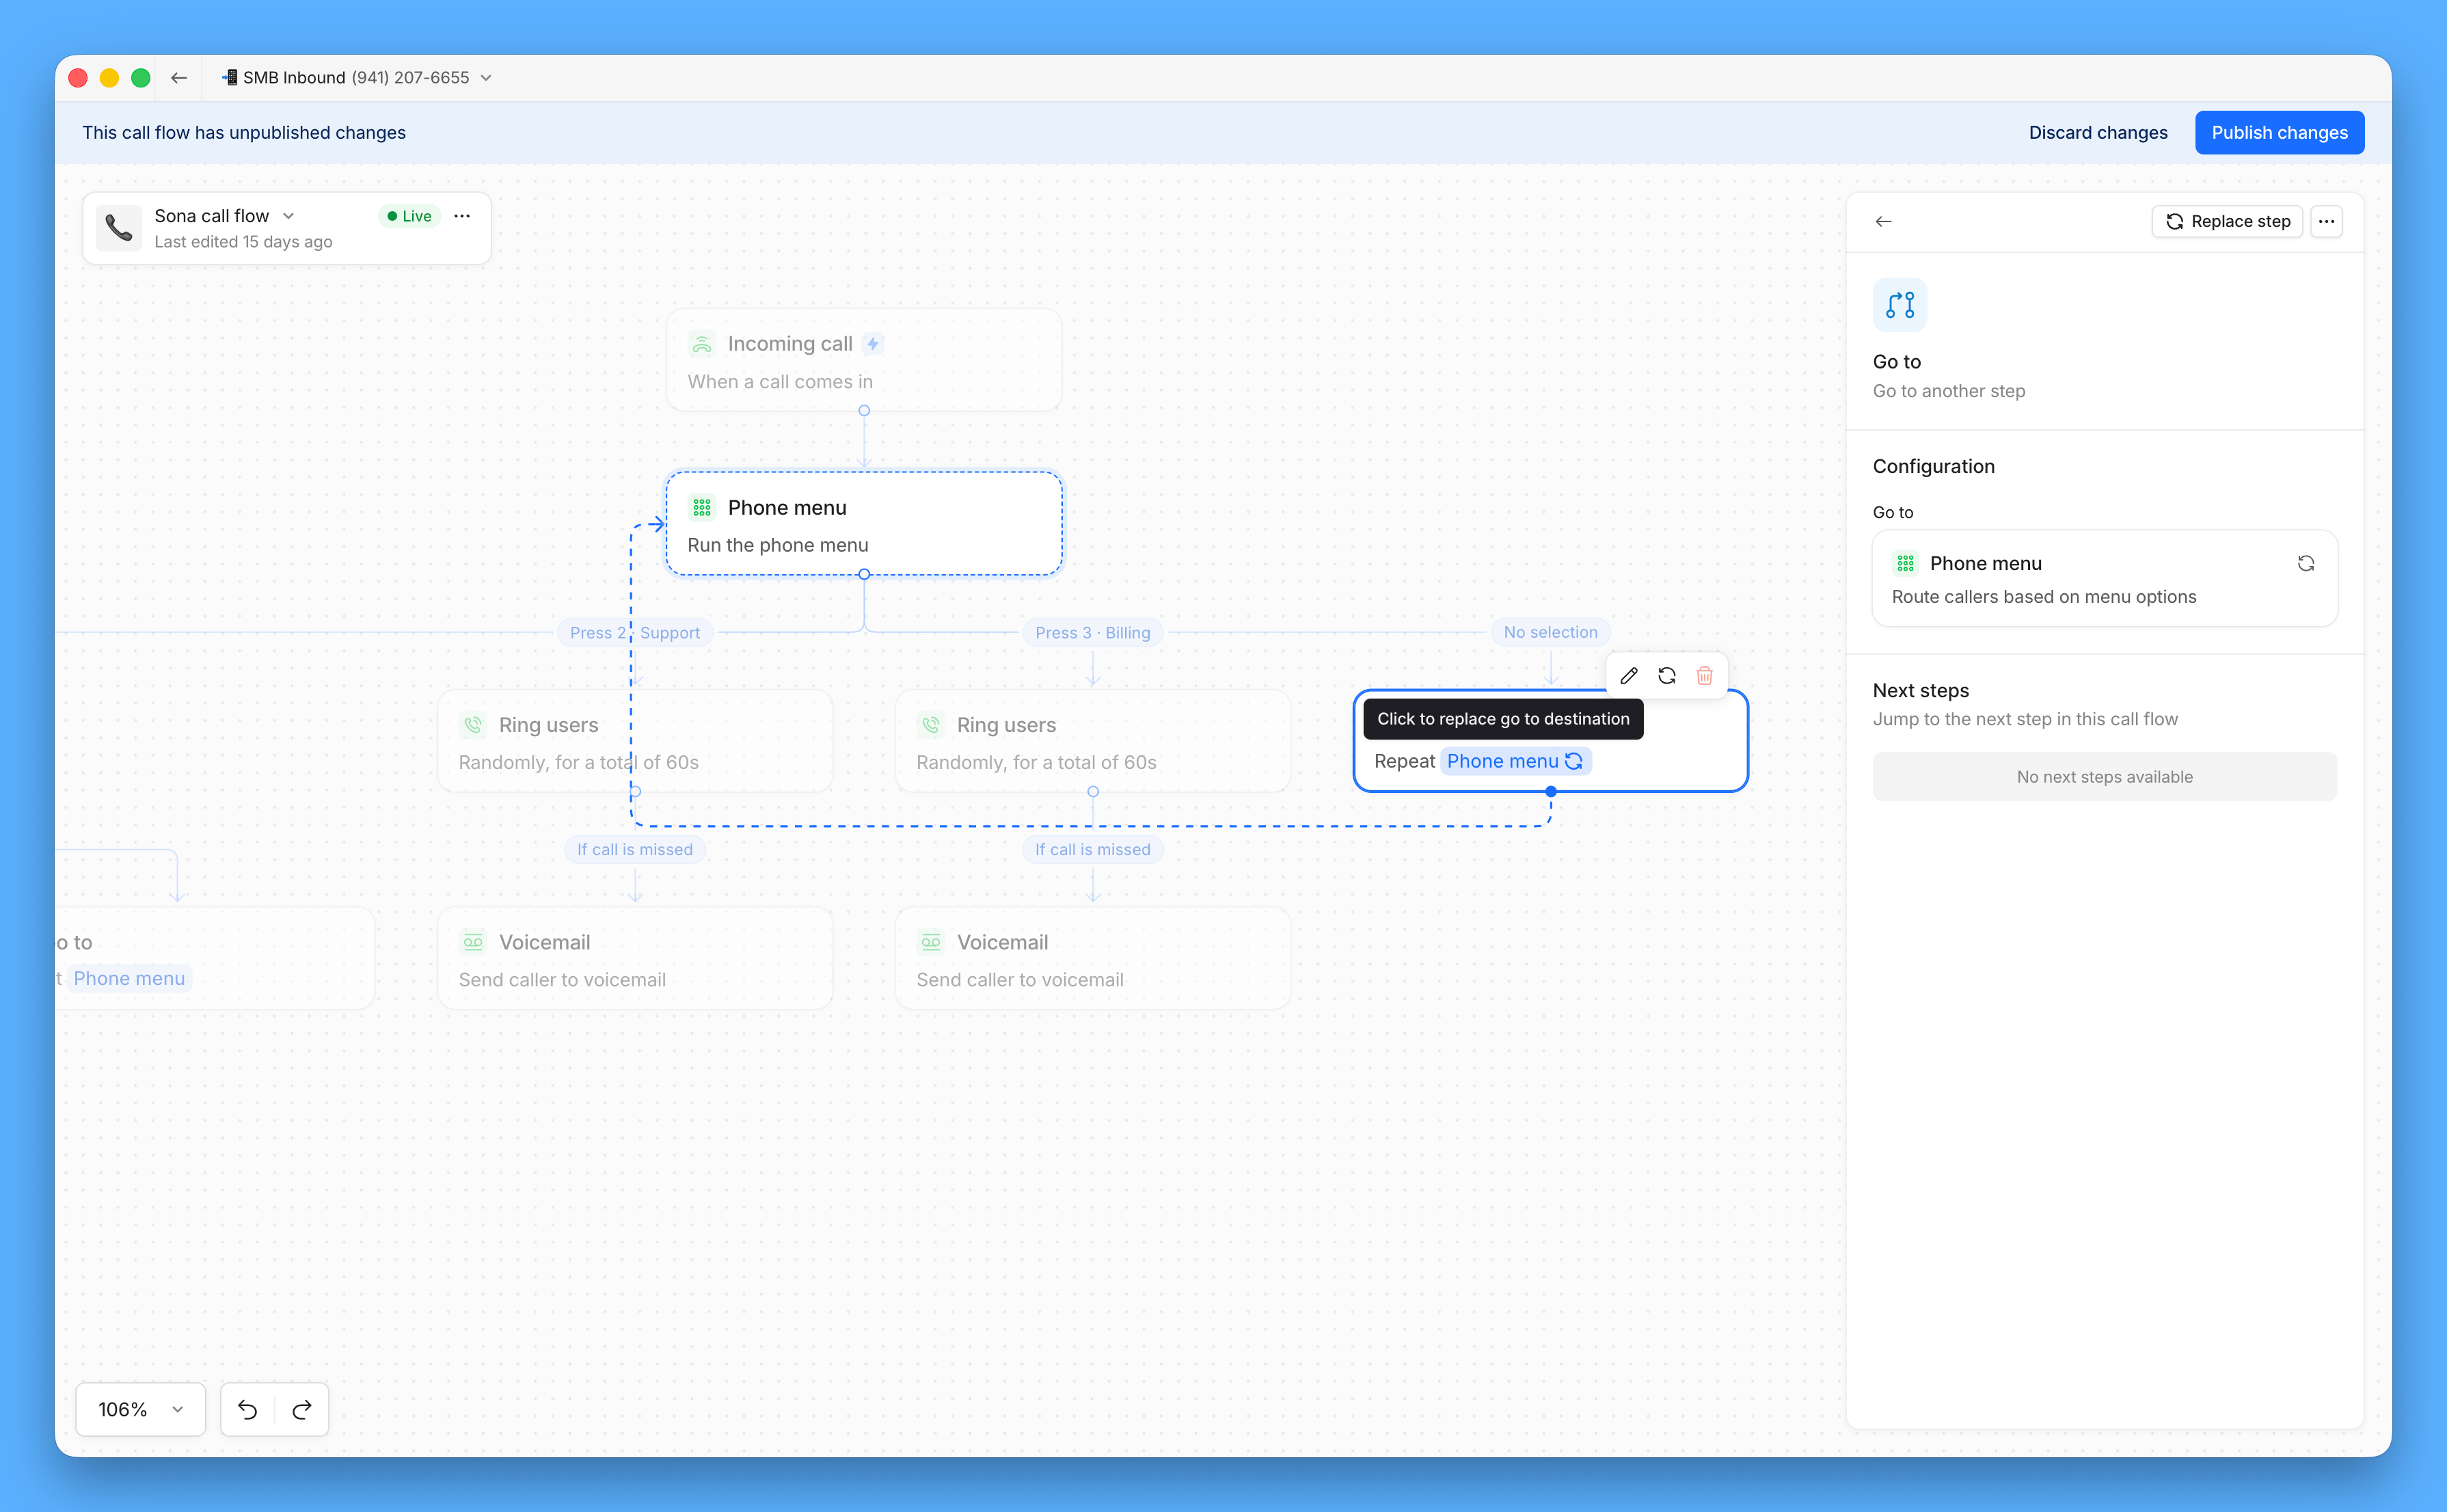The height and width of the screenshot is (1512, 2447).
Task: Redo the last change
Action: (302, 1409)
